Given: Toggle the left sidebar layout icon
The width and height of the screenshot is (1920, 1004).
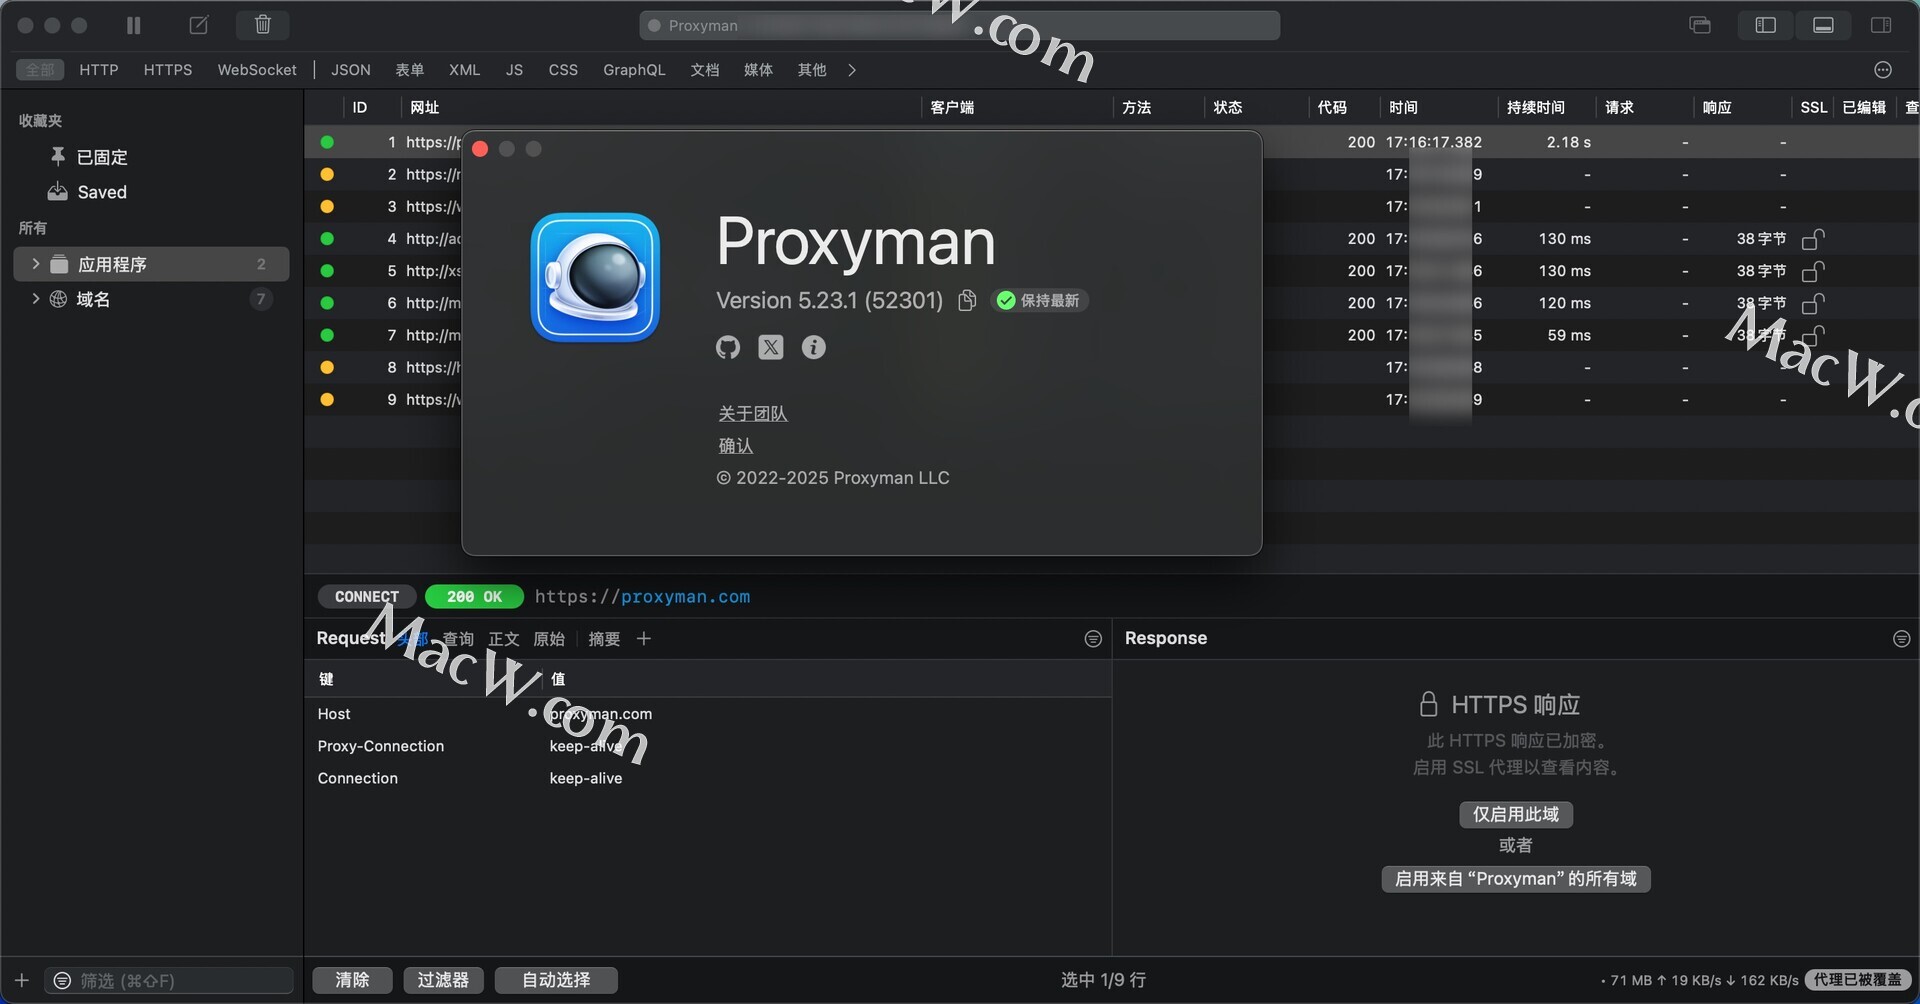Looking at the screenshot, I should (1765, 25).
